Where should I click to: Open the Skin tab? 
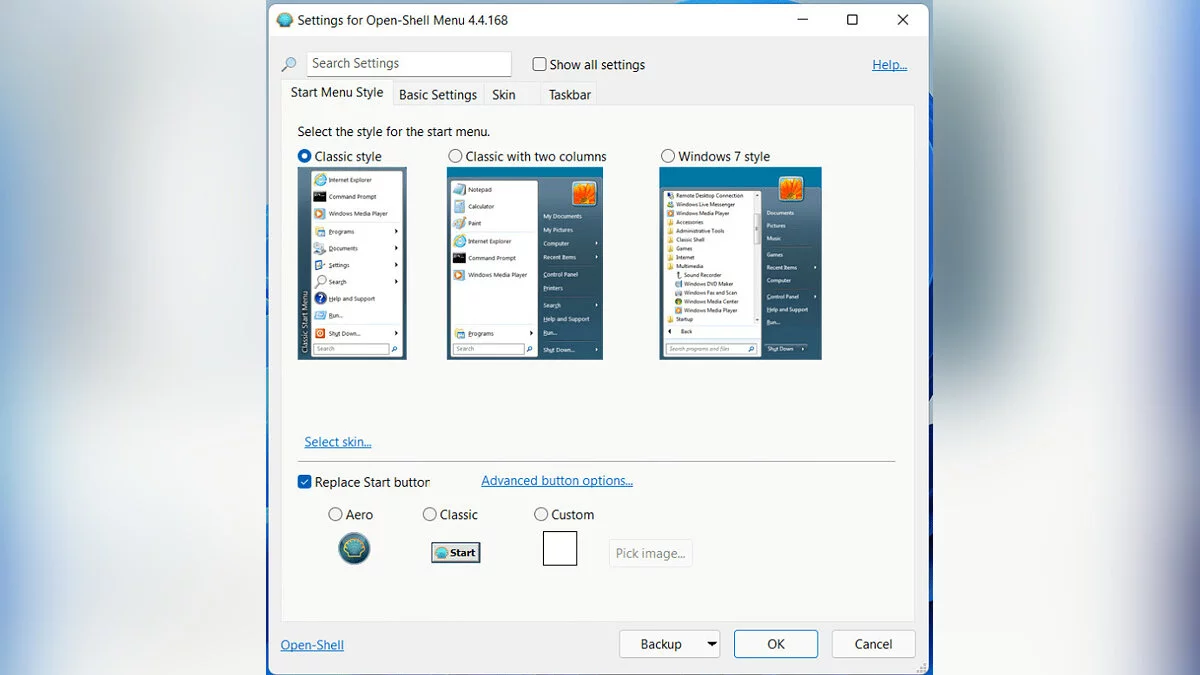504,94
